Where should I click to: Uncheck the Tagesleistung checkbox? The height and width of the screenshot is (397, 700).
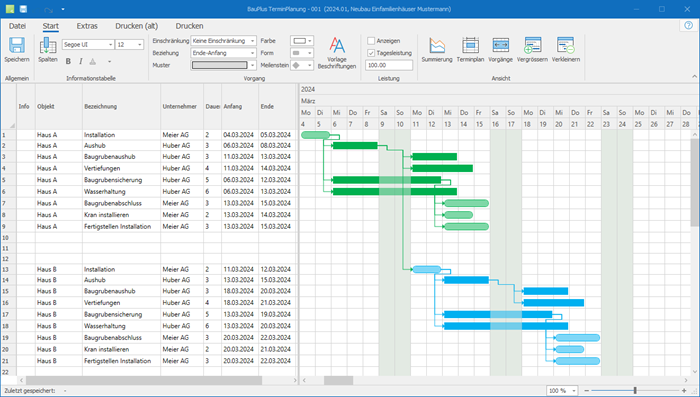371,53
